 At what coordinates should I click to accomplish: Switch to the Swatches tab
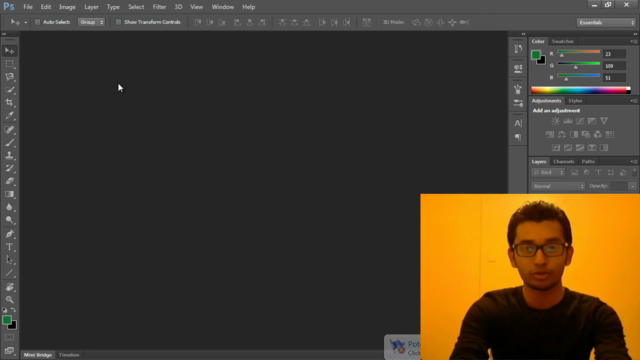tap(562, 41)
